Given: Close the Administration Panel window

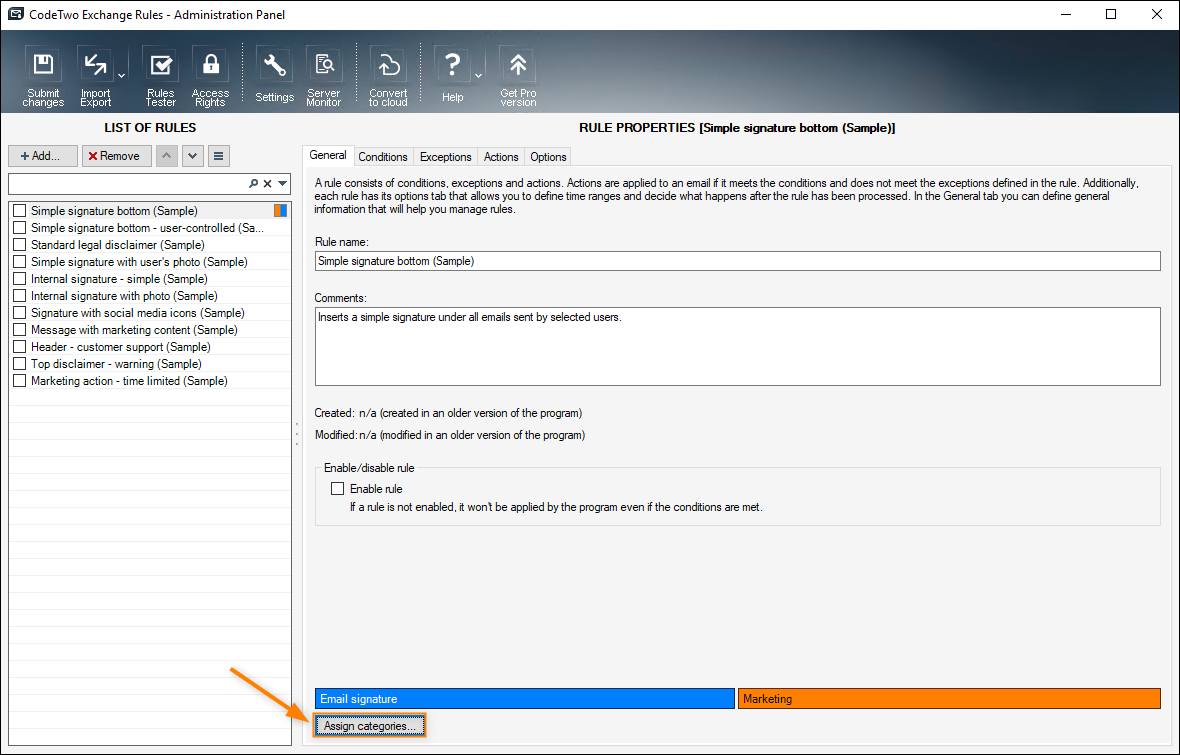Looking at the screenshot, I should [x=1157, y=14].
